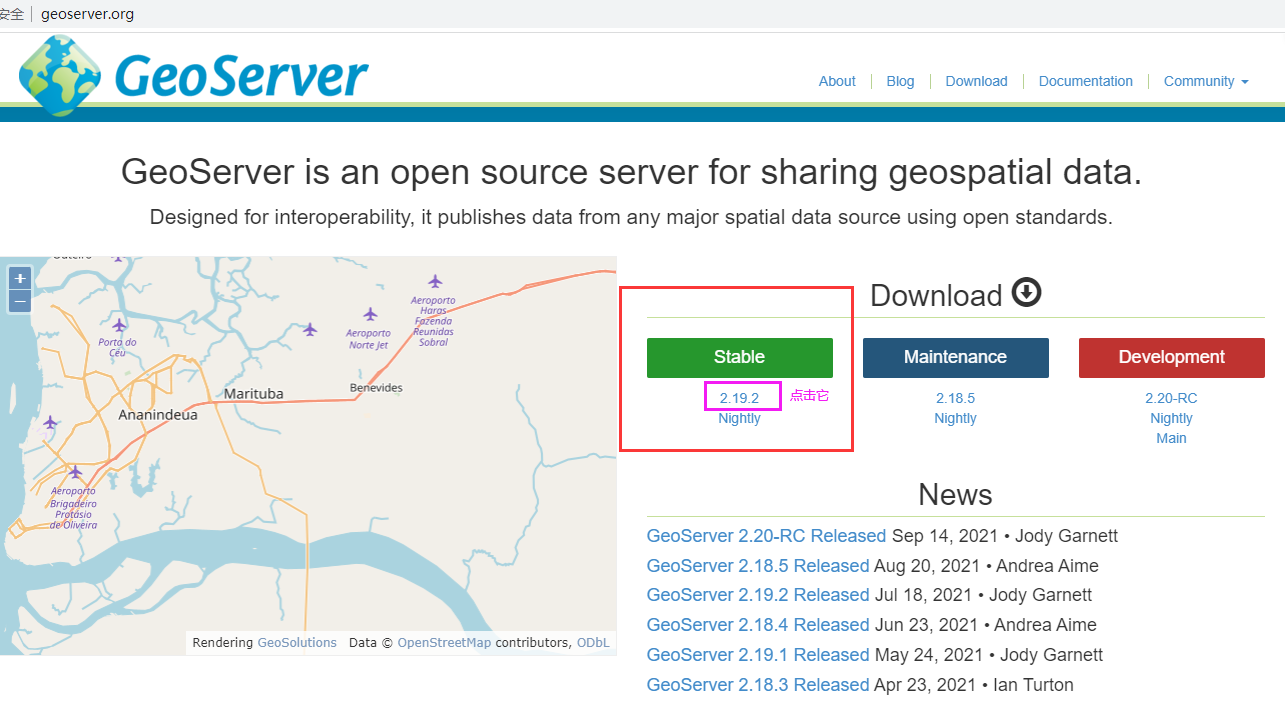Image resolution: width=1285 pixels, height=707 pixels.
Task: Click the airplane marker at Aeroporto Norte Jet
Action: 371,312
